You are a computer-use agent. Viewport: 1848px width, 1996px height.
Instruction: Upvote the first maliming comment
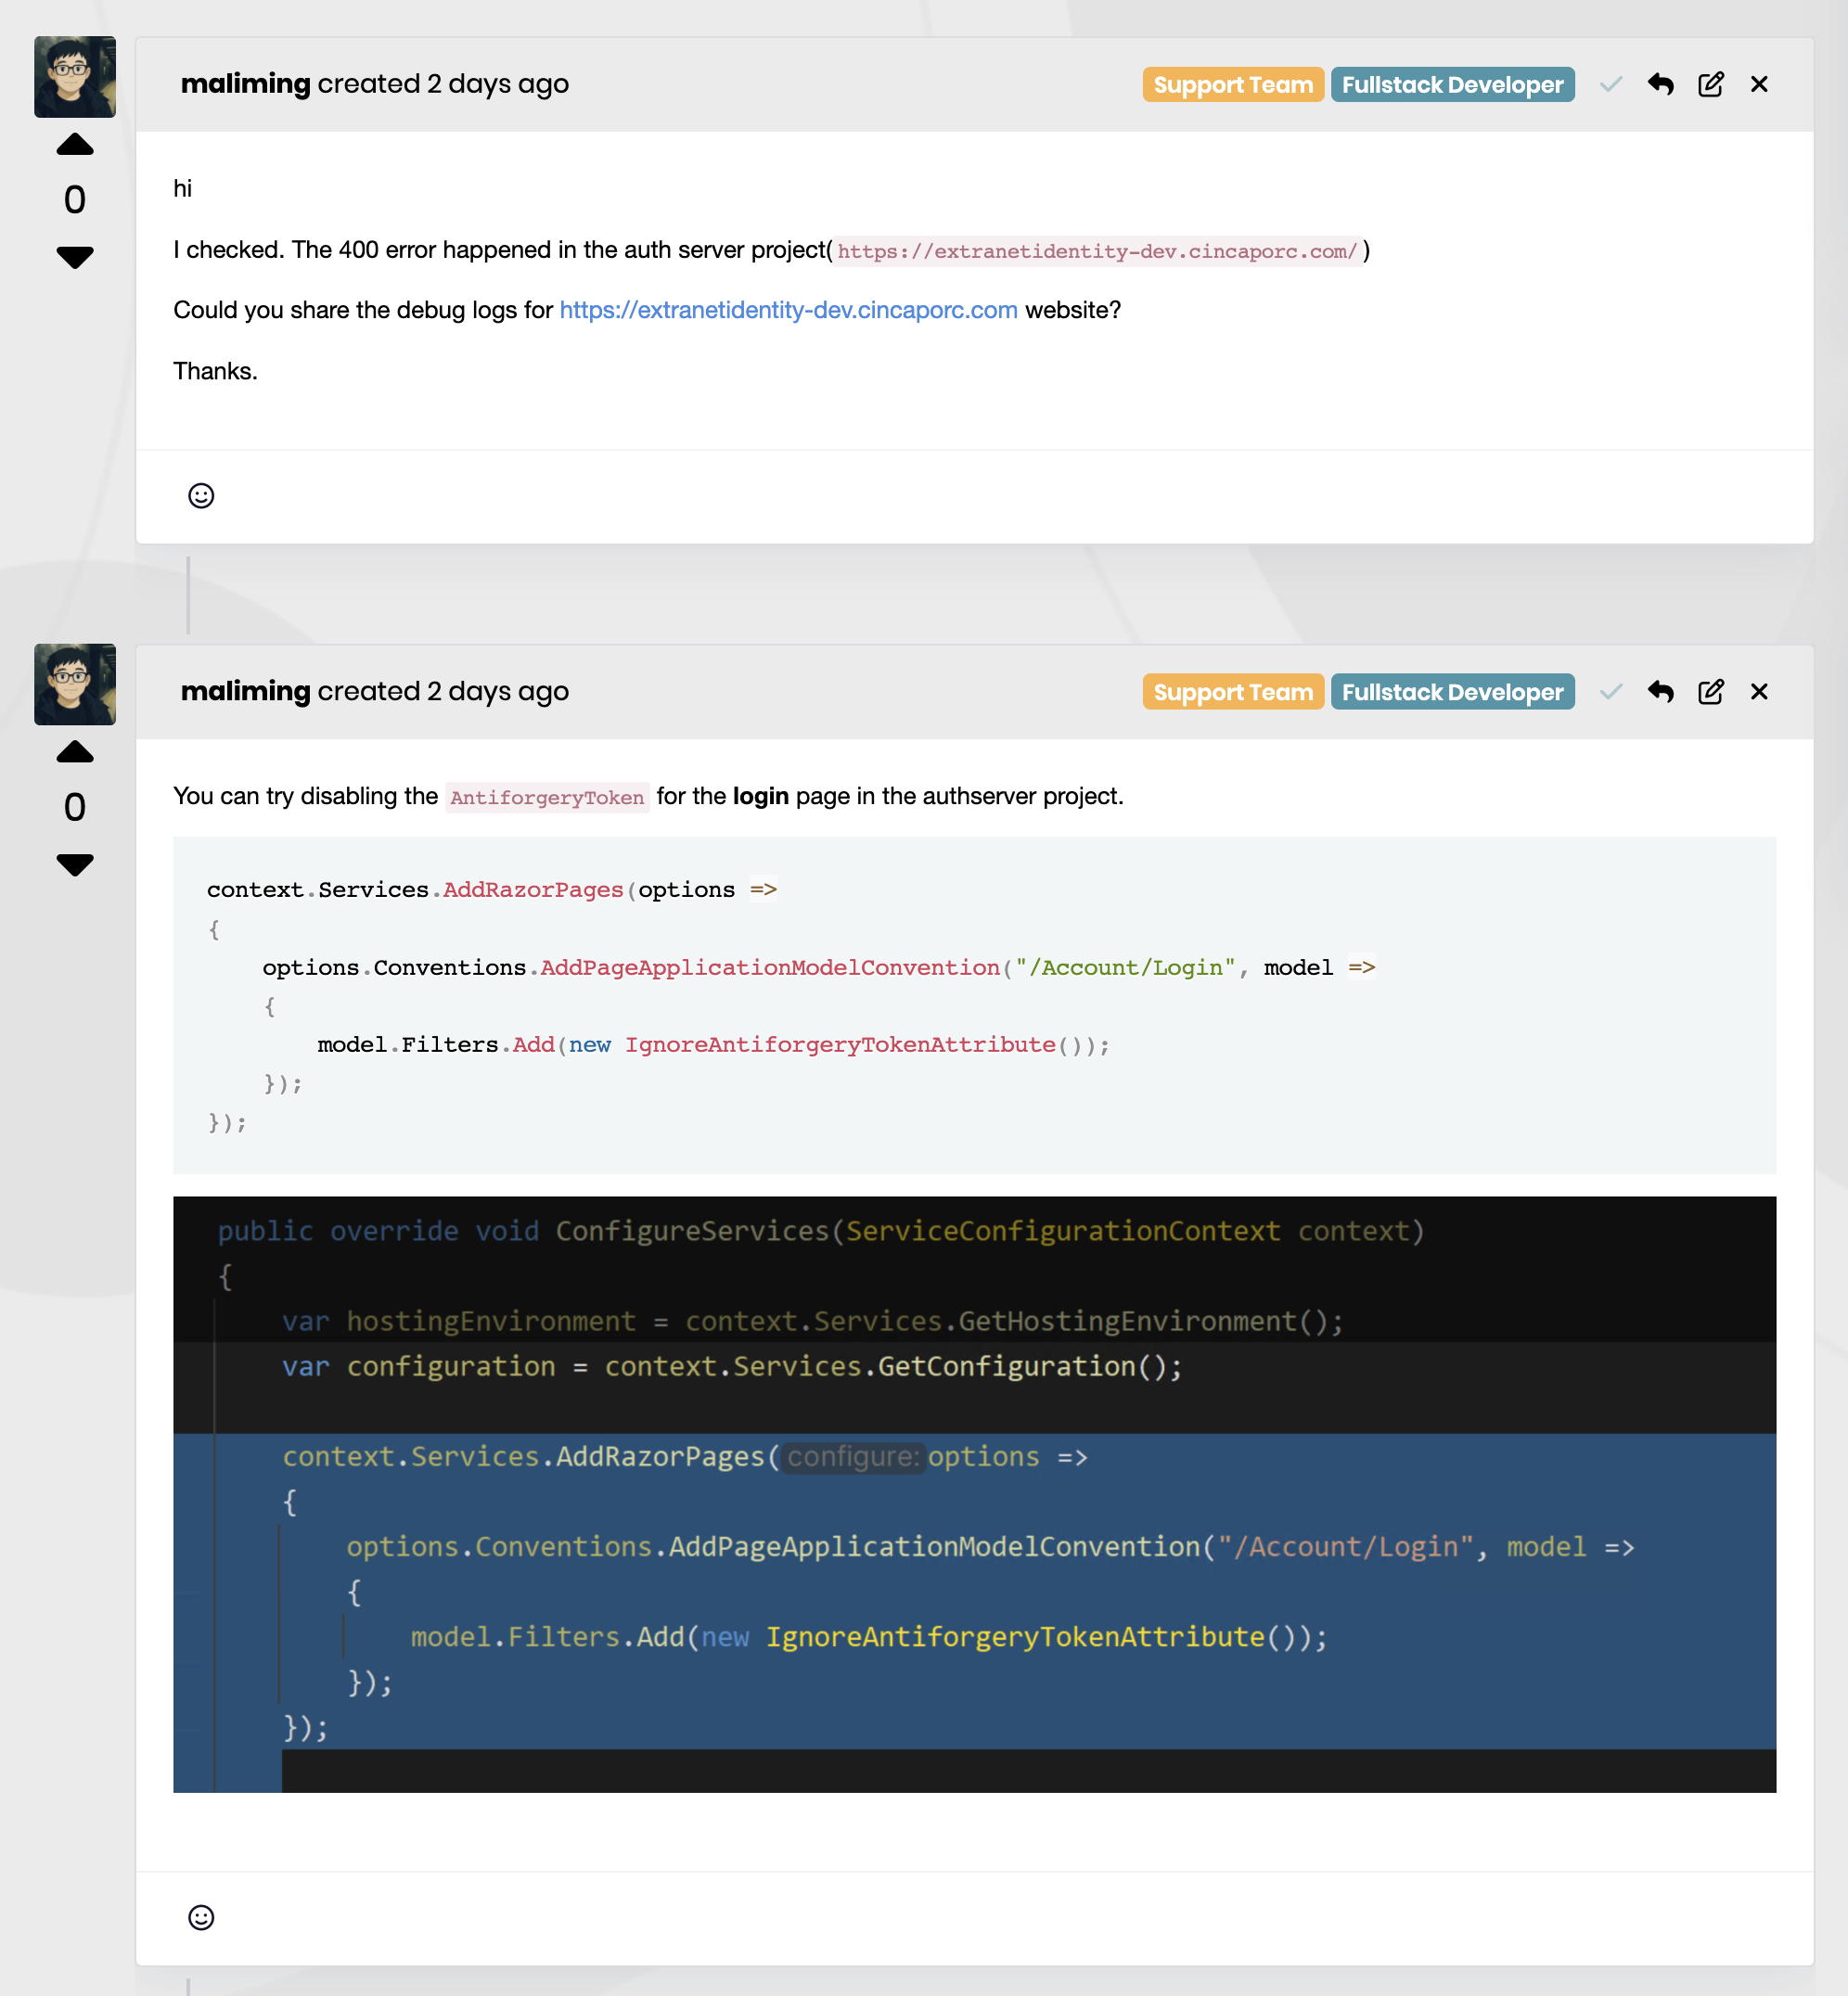(x=75, y=145)
